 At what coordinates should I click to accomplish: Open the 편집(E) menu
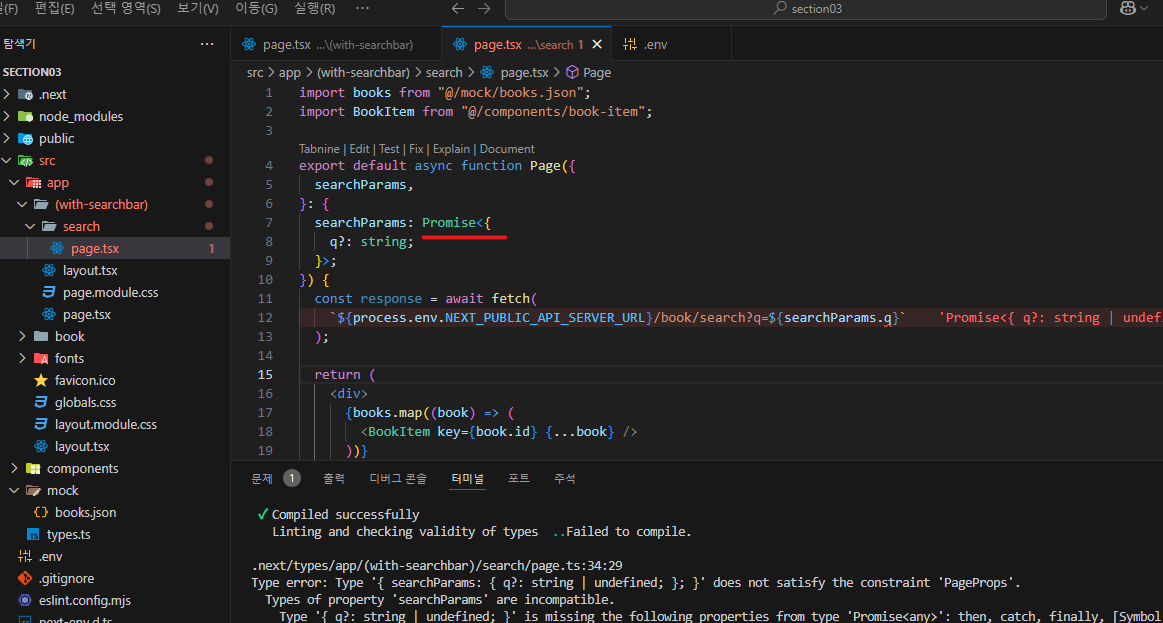click(54, 9)
